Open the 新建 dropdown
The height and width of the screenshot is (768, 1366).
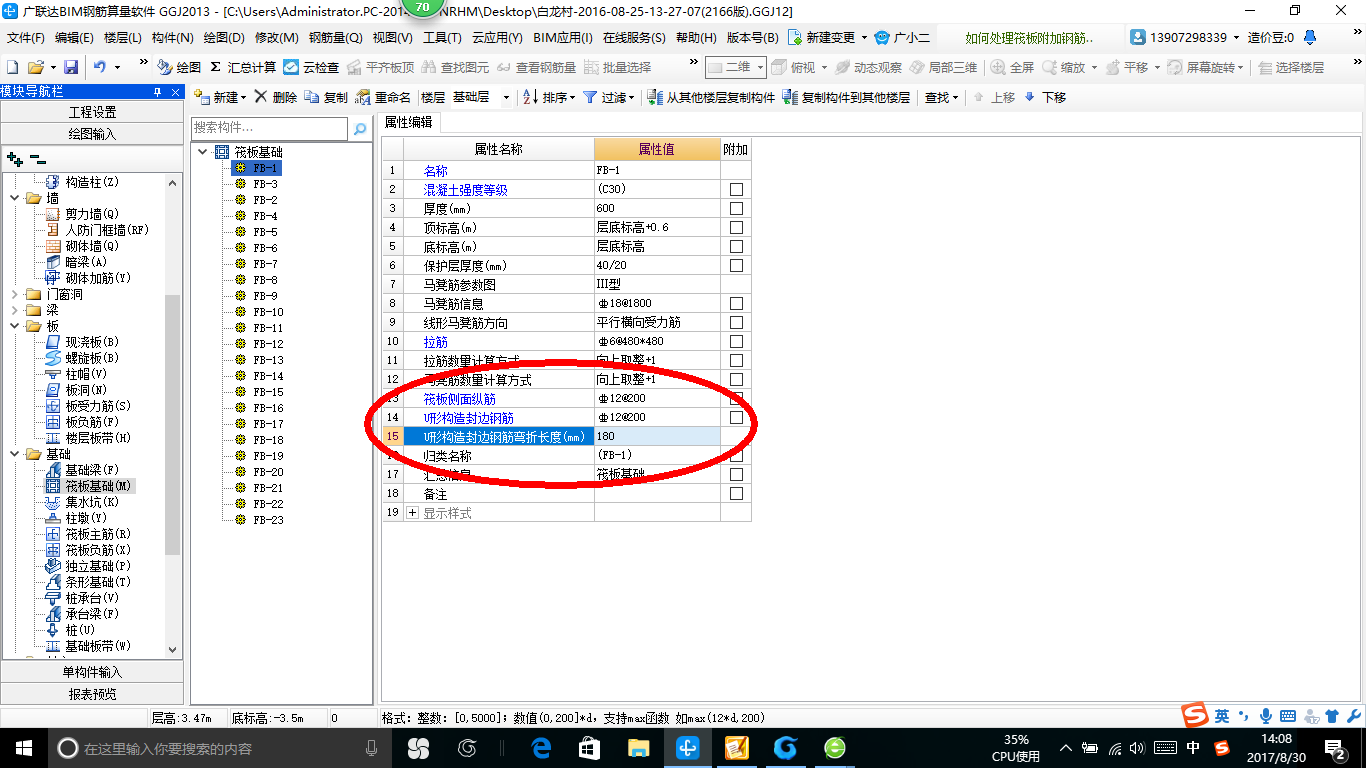[x=219, y=97]
